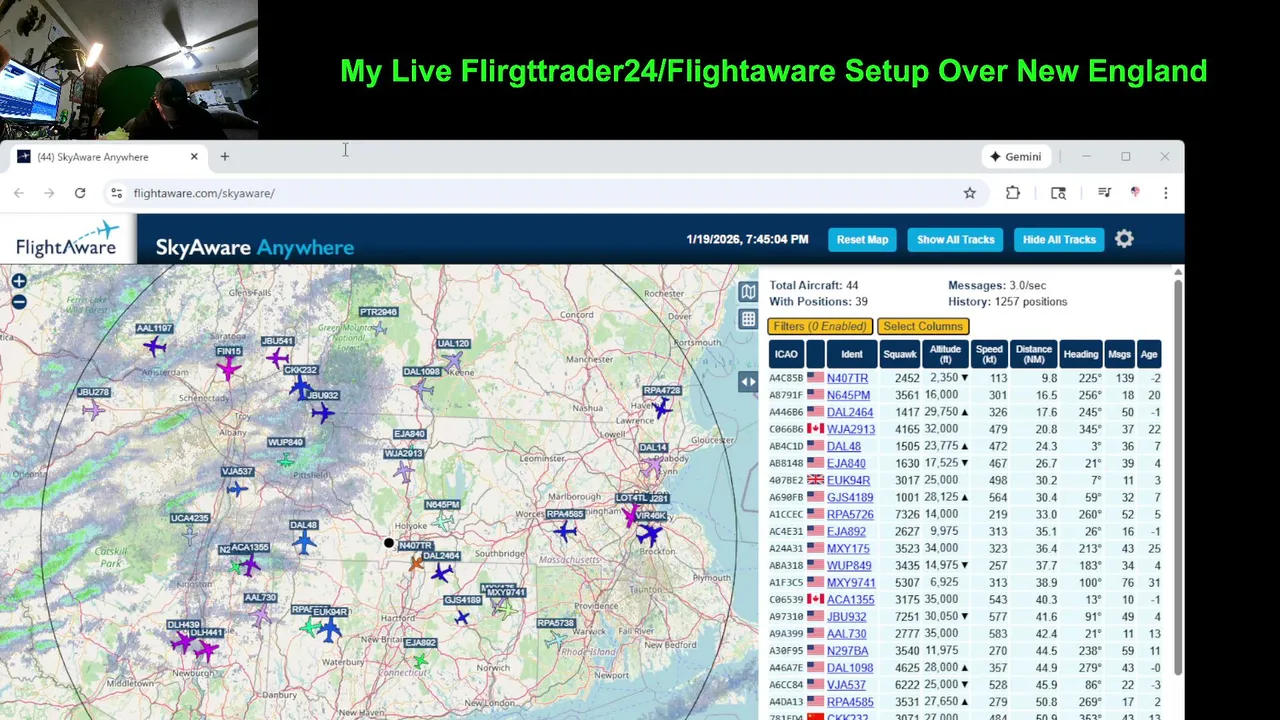Viewport: 1280px width, 720px height.
Task: Open a new browser tab
Action: click(x=225, y=156)
